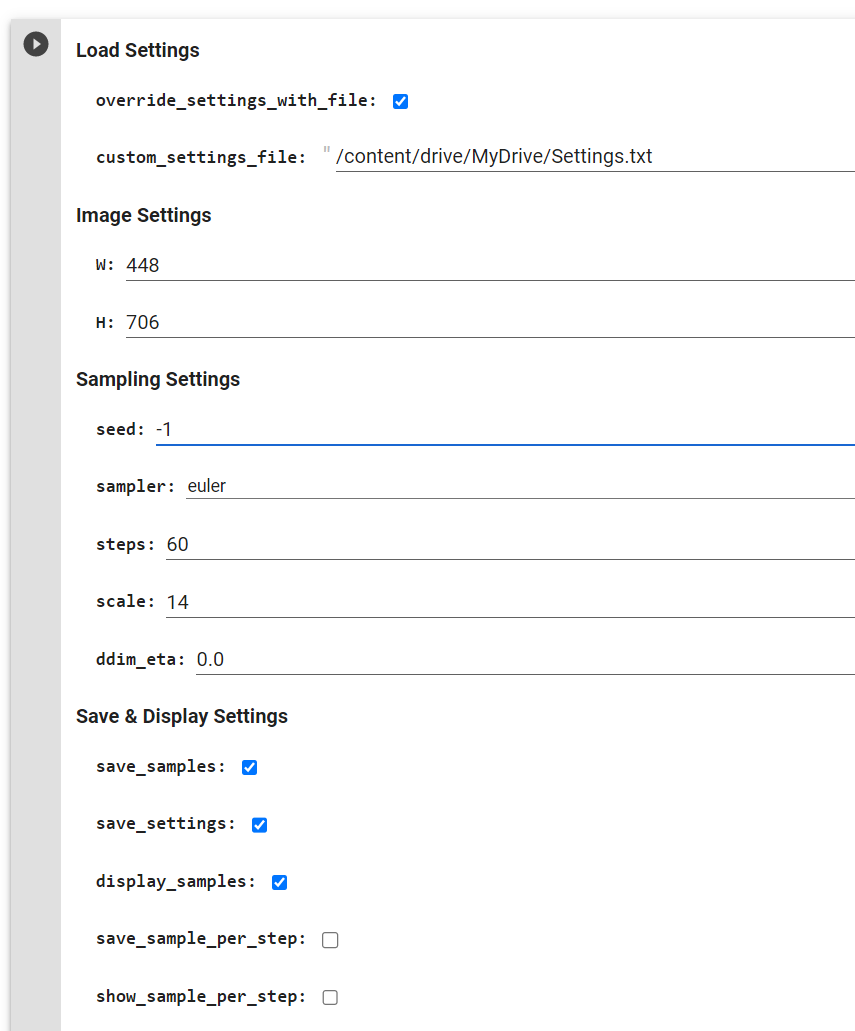
Task: Click the Sampling Settings heading
Action: [x=158, y=379]
